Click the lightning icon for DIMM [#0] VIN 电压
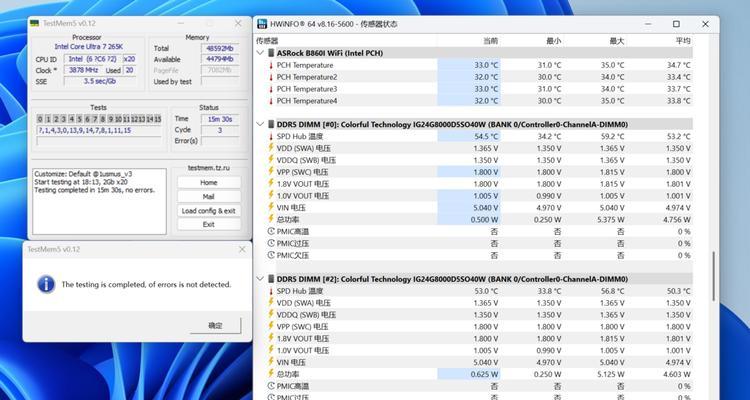 click(271, 208)
